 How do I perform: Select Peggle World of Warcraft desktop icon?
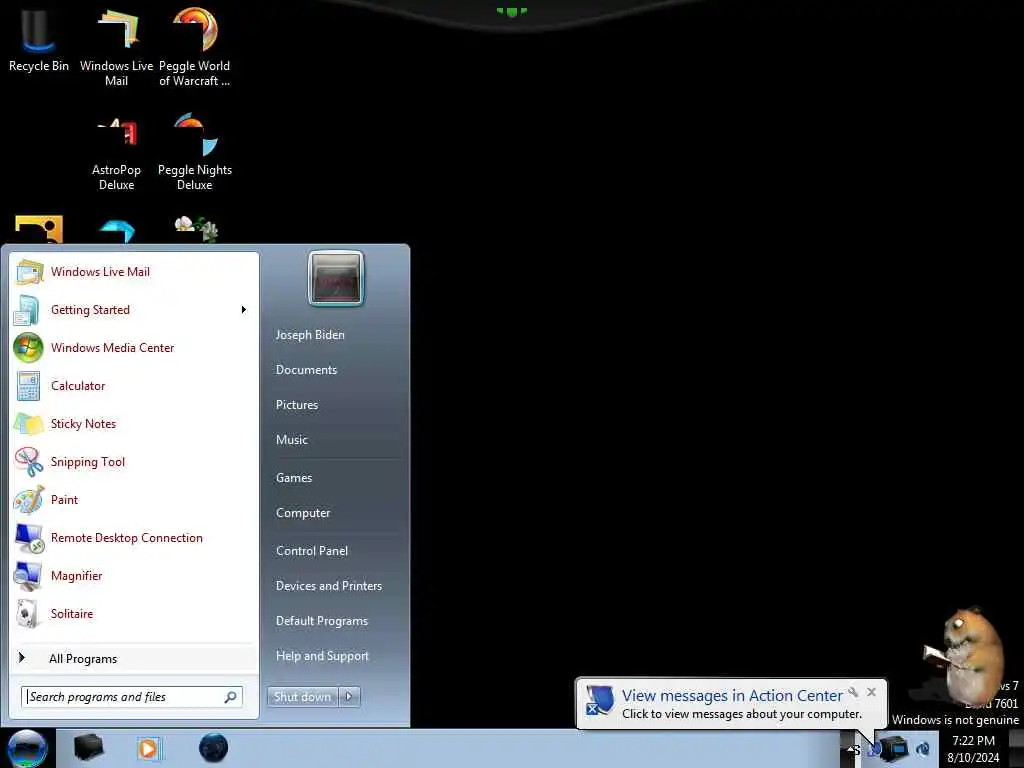pyautogui.click(x=195, y=47)
